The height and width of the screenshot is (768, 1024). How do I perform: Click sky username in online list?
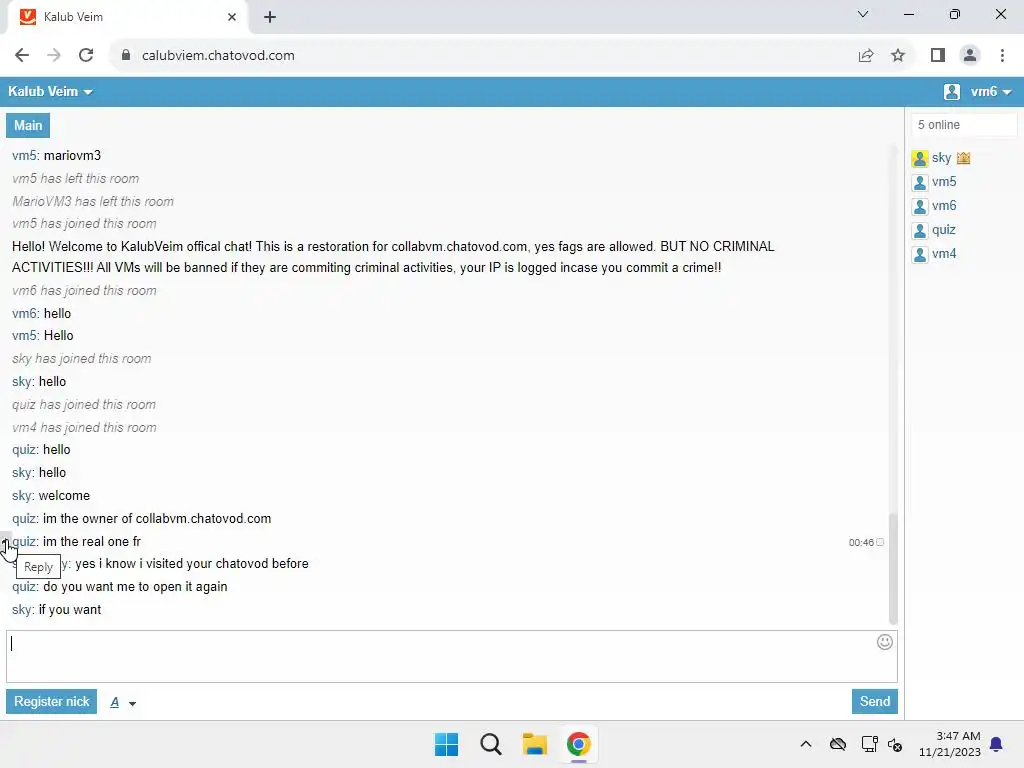click(941, 158)
